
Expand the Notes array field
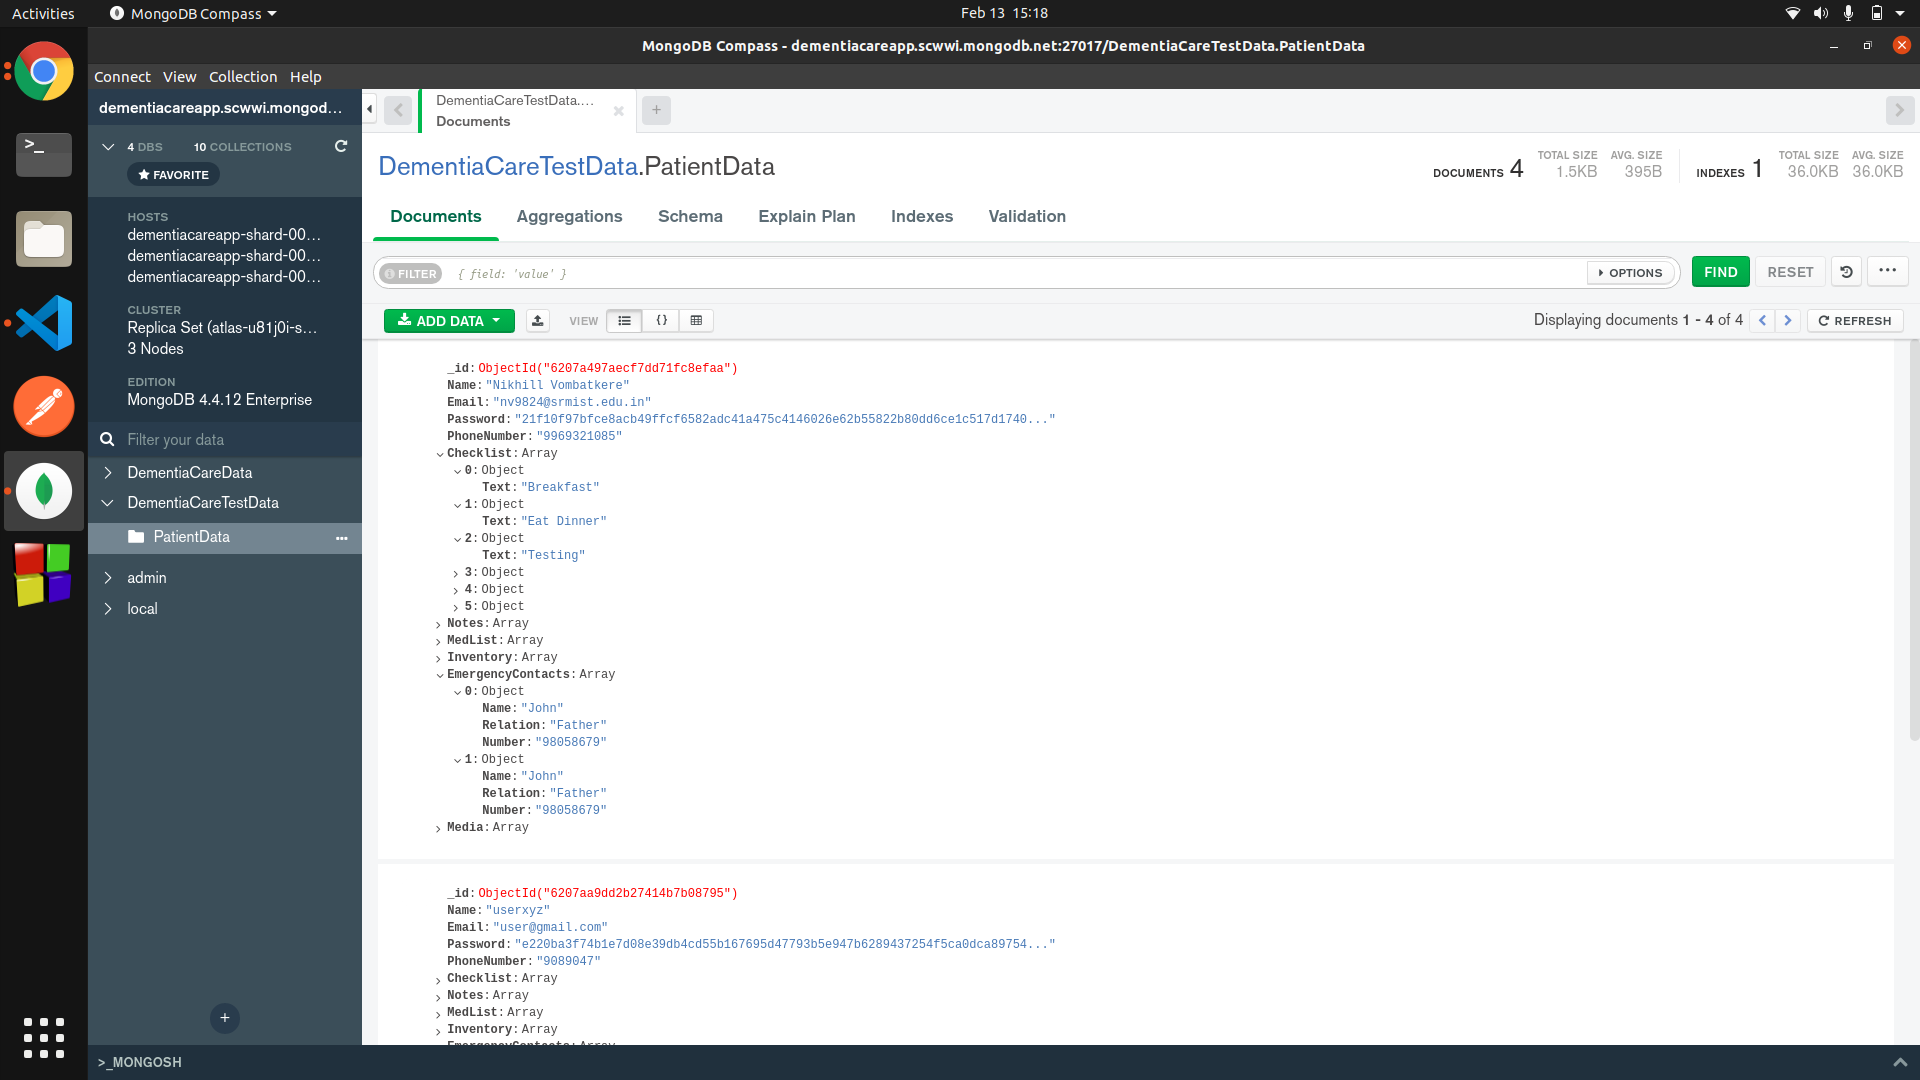coord(438,624)
